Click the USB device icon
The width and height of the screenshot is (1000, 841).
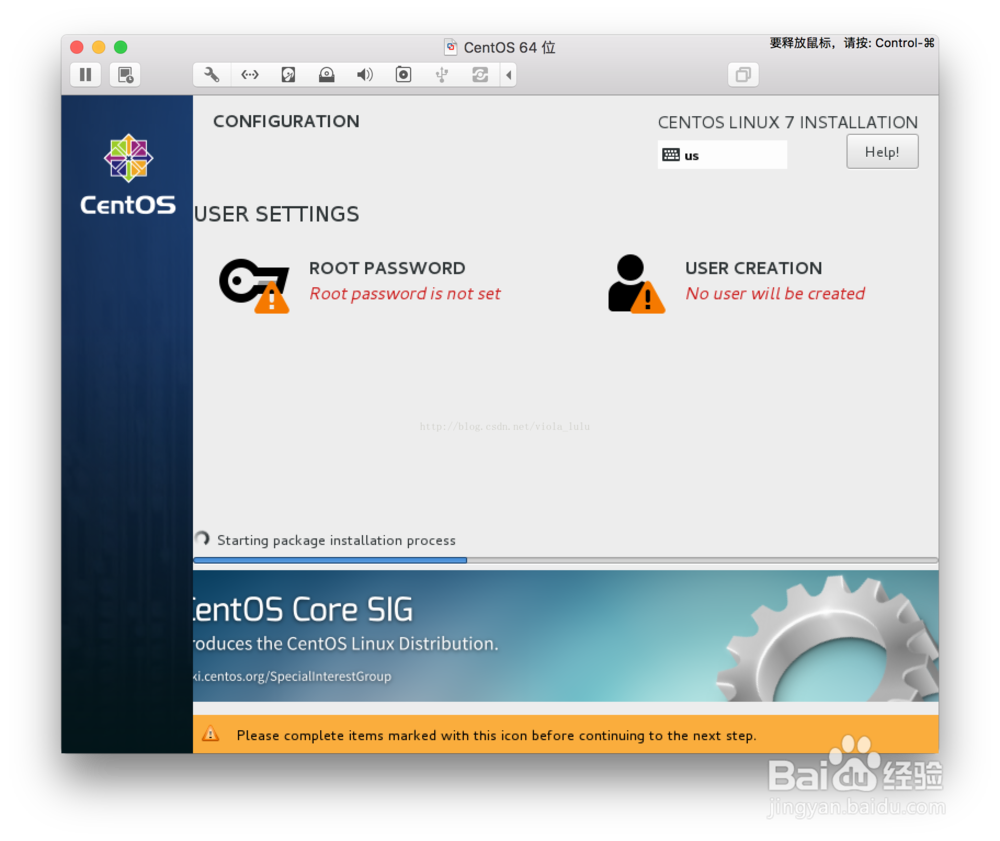coord(441,75)
